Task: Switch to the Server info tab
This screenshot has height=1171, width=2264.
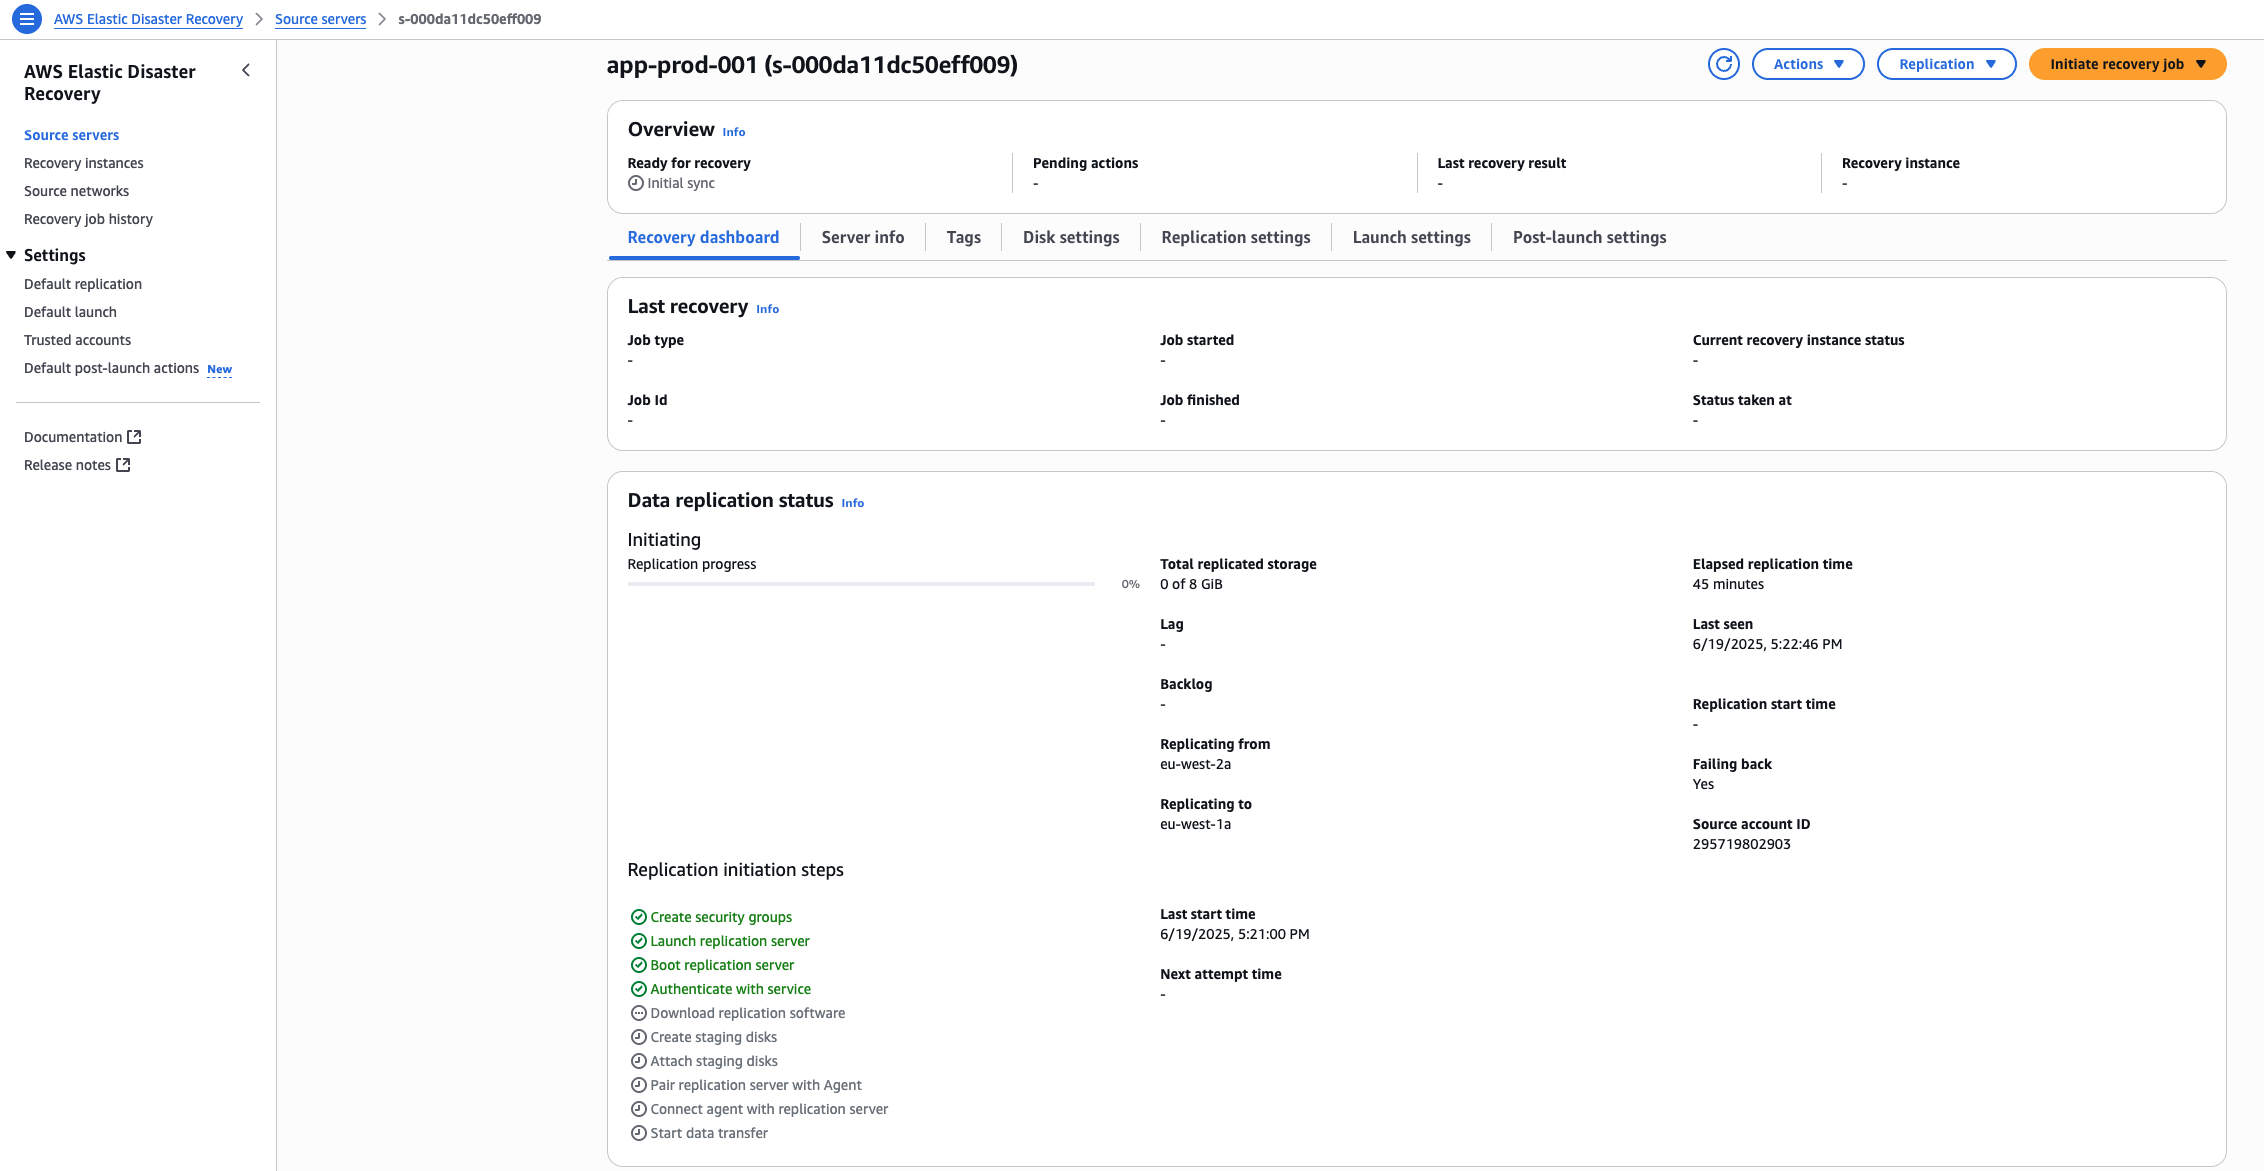Action: pos(862,237)
